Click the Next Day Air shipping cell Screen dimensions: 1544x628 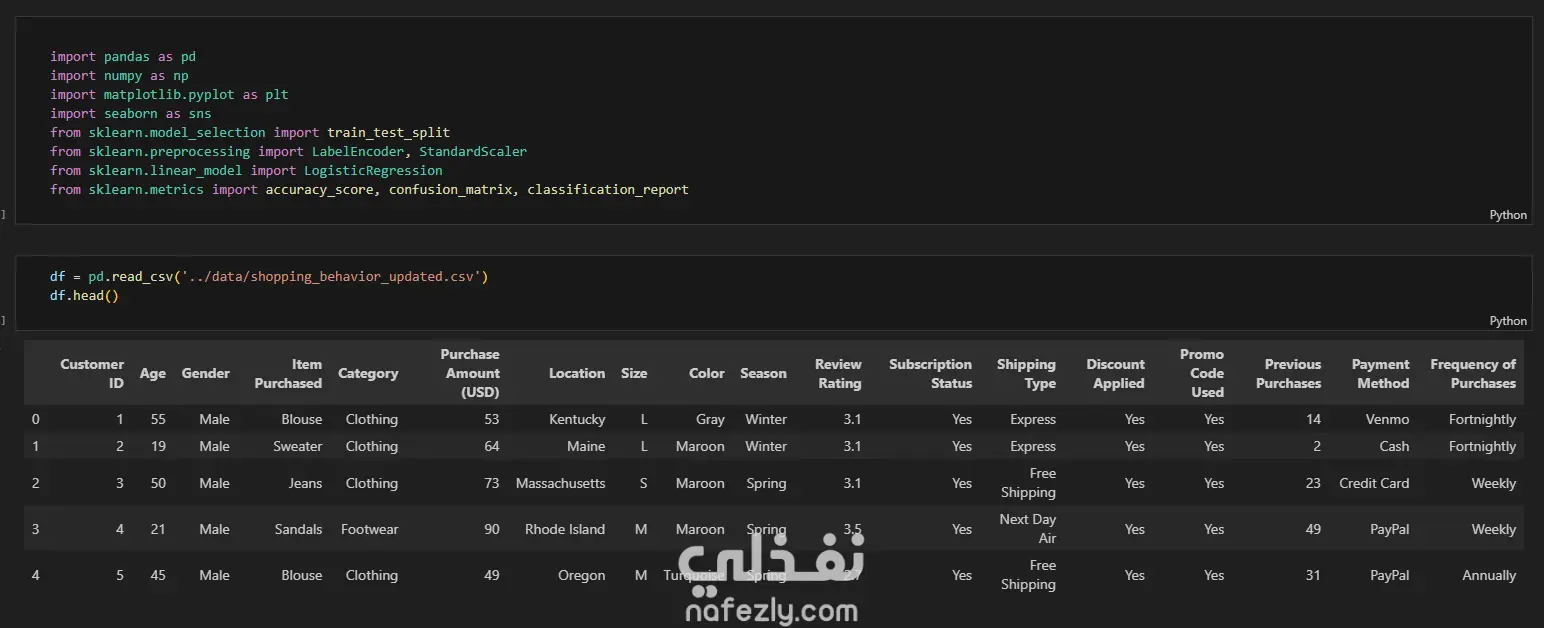(1027, 529)
